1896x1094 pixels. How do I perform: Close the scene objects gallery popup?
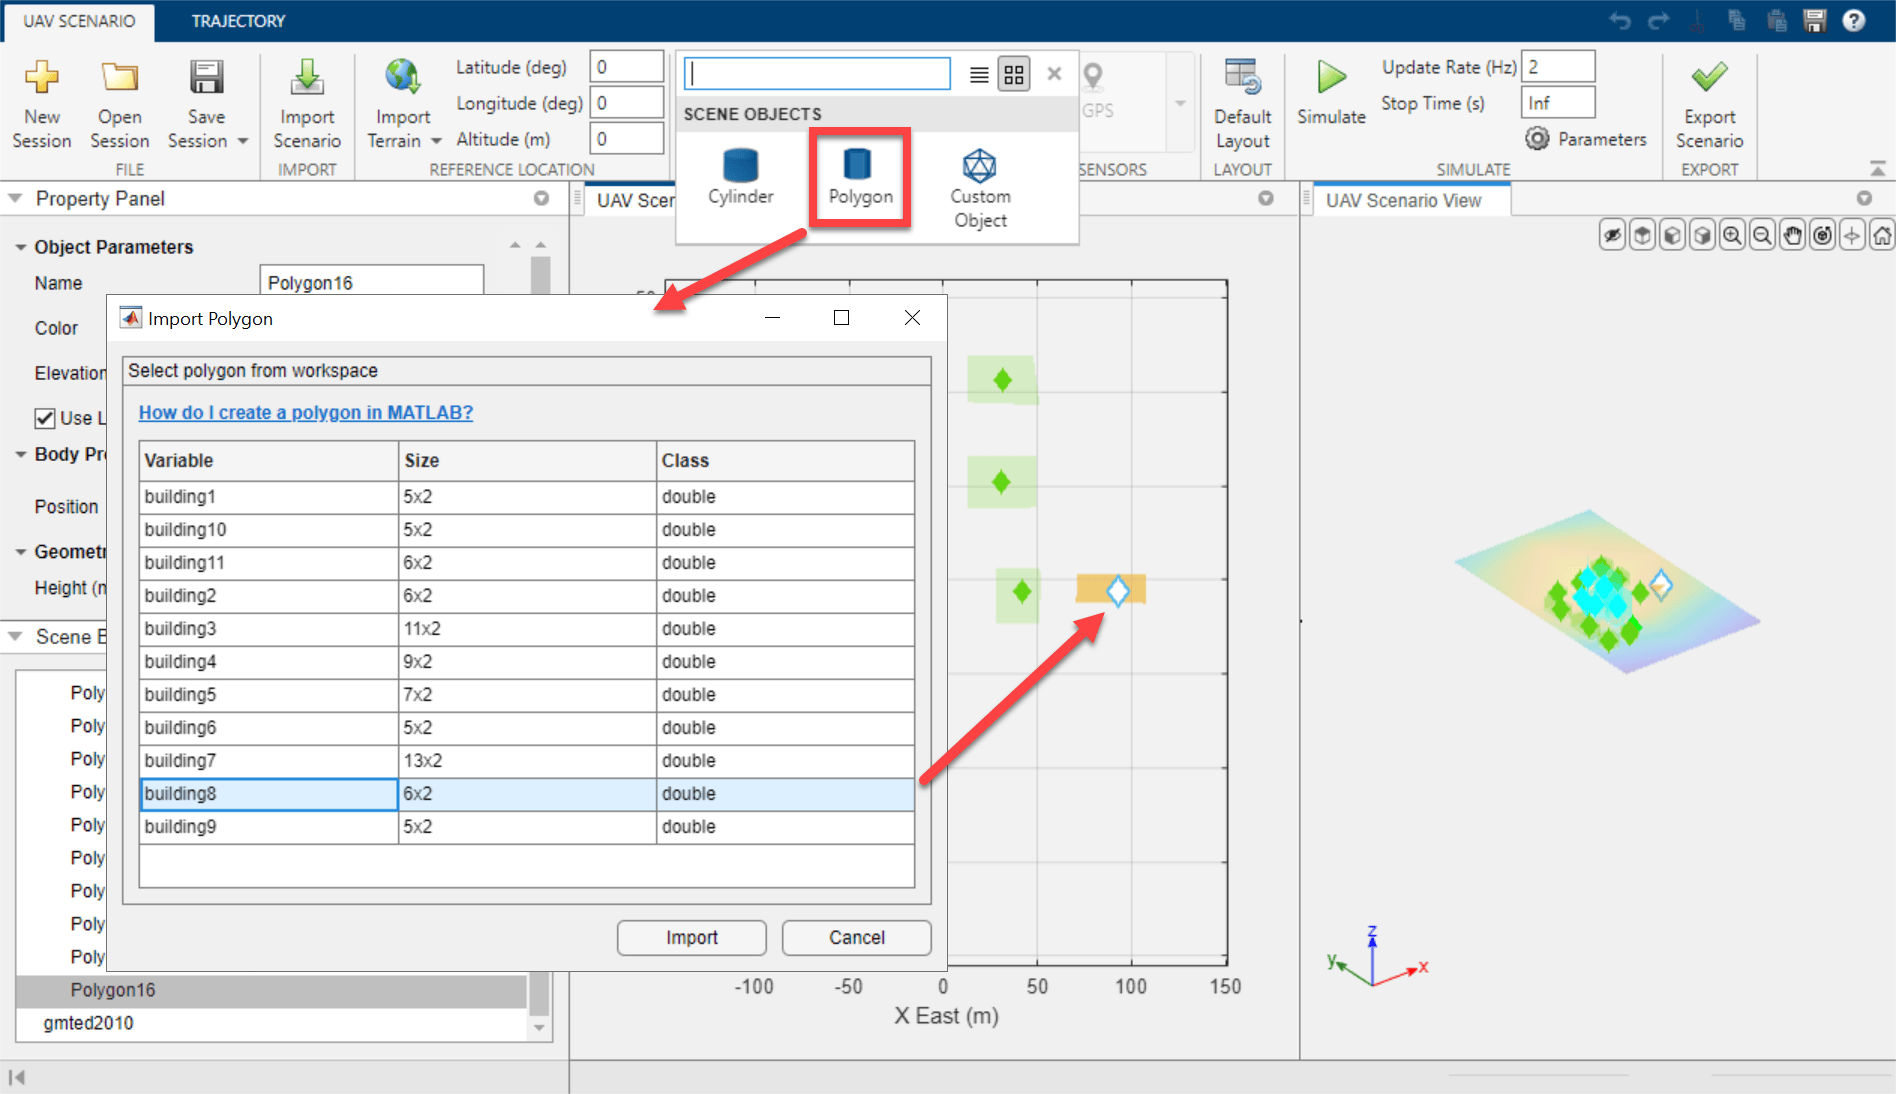(x=1054, y=73)
